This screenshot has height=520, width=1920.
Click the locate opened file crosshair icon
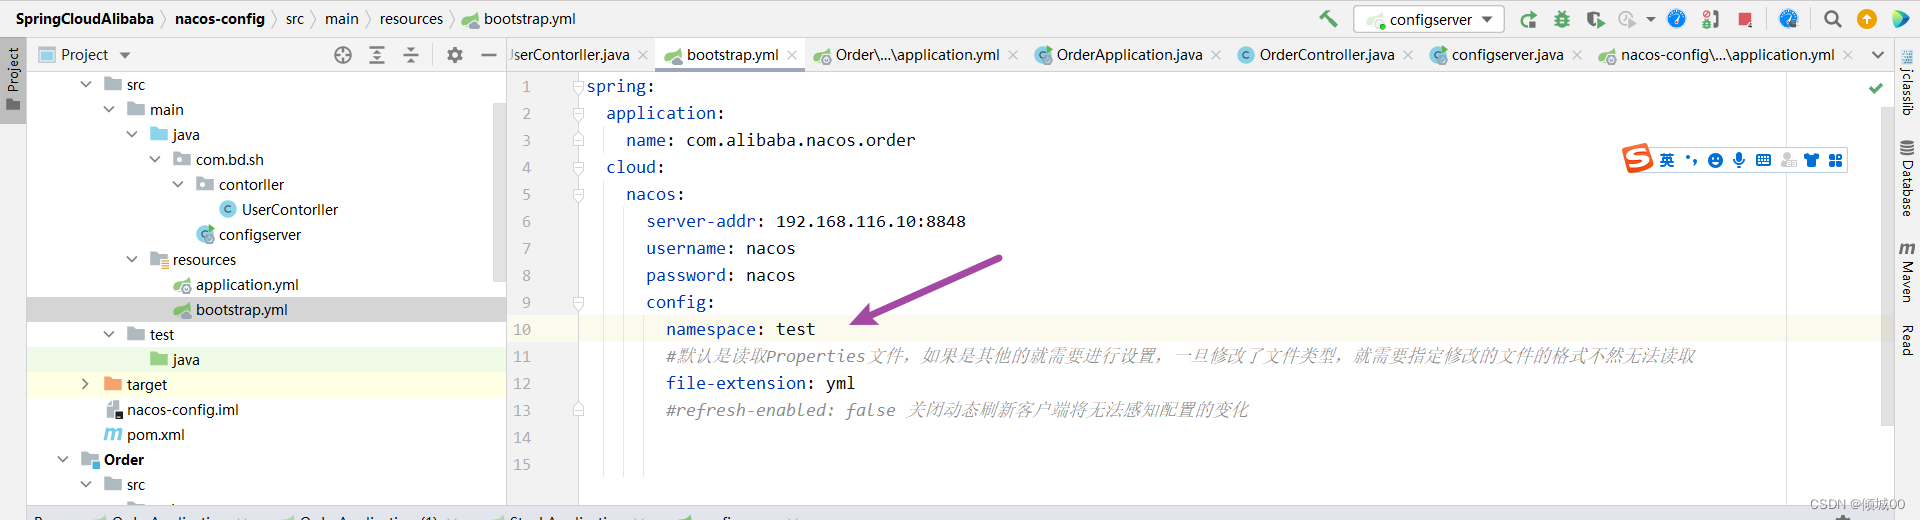(343, 55)
